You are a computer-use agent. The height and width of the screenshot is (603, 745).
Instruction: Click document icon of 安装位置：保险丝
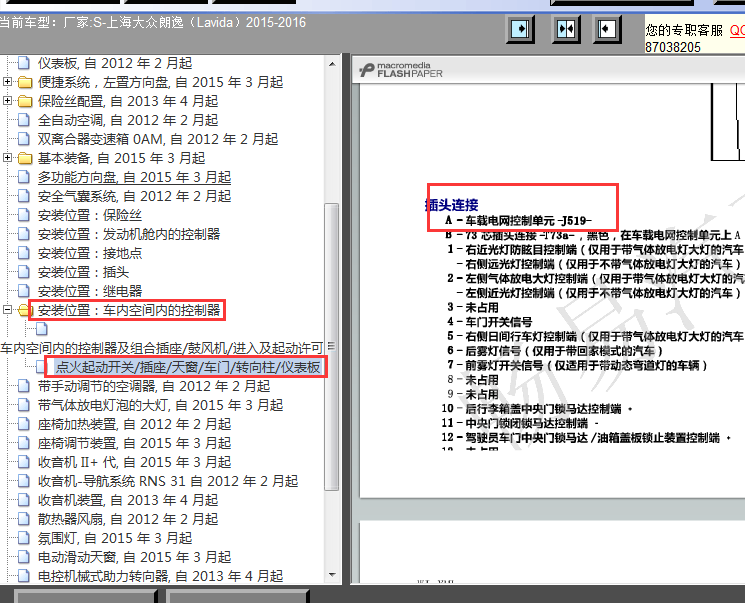24,215
